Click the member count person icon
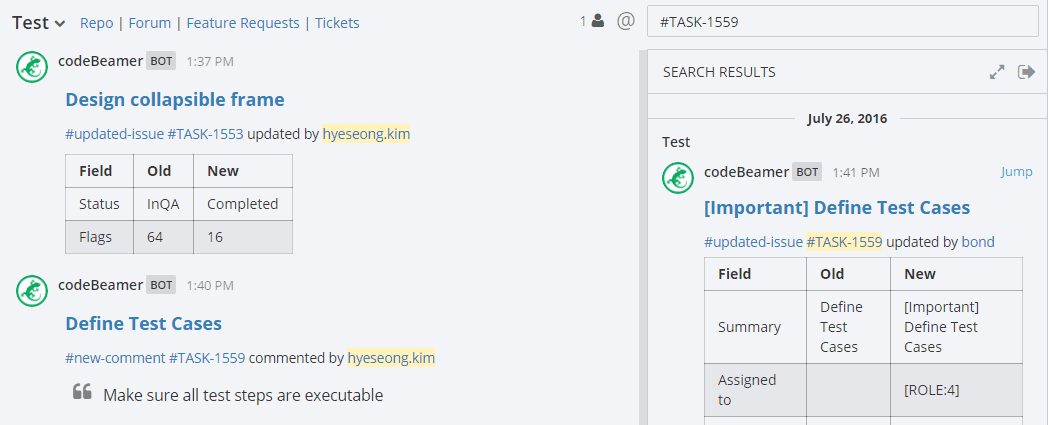The width and height of the screenshot is (1048, 425). (x=597, y=20)
